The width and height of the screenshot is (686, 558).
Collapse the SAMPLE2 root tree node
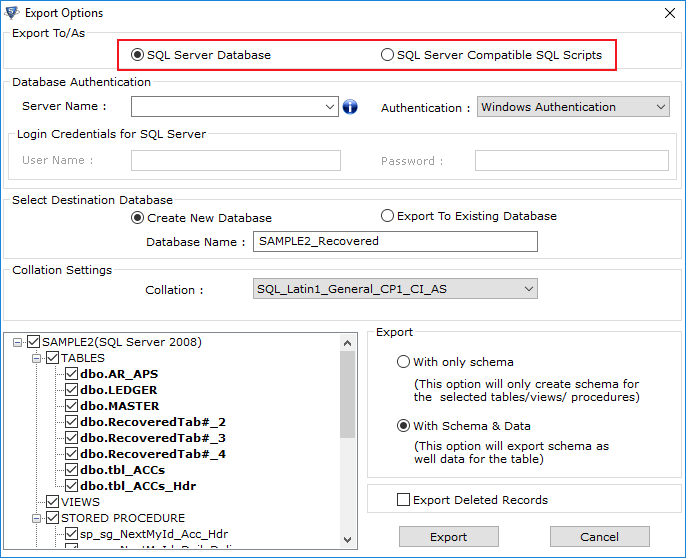tap(18, 342)
